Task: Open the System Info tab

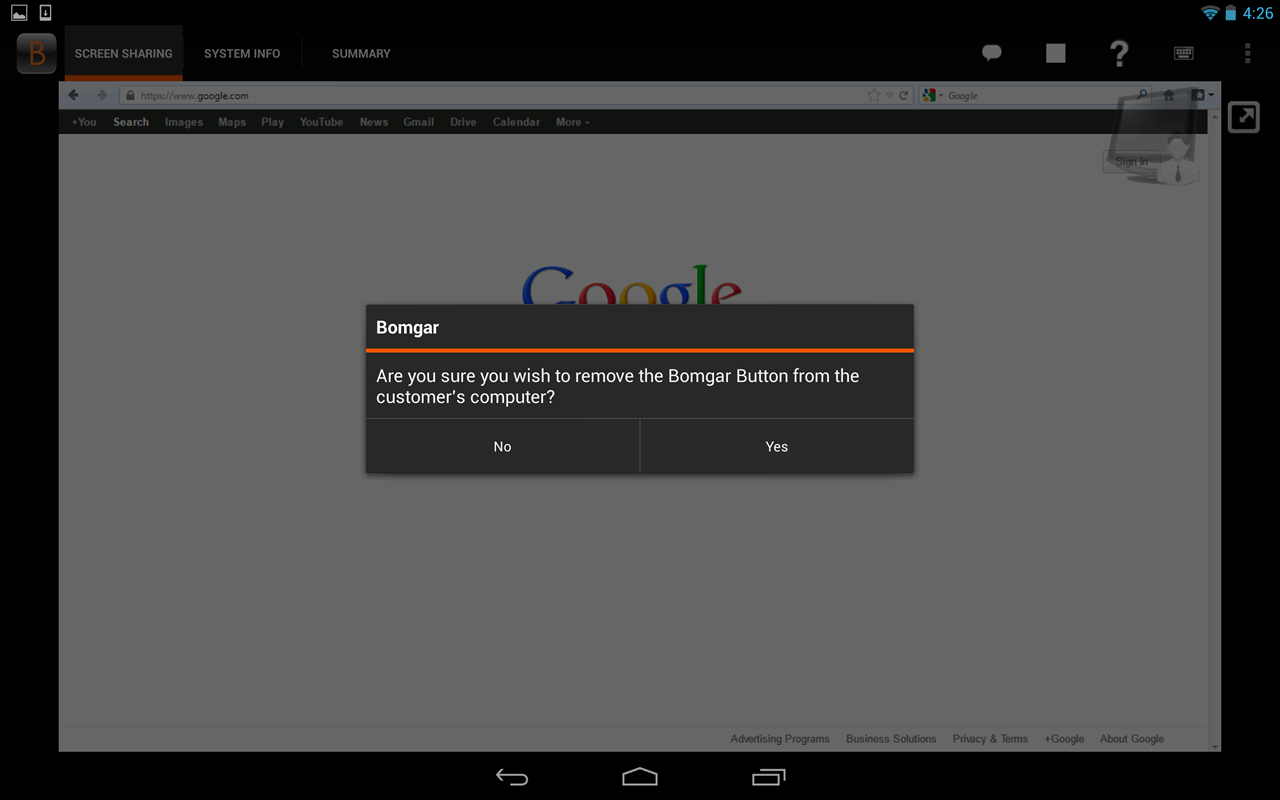Action: [242, 54]
